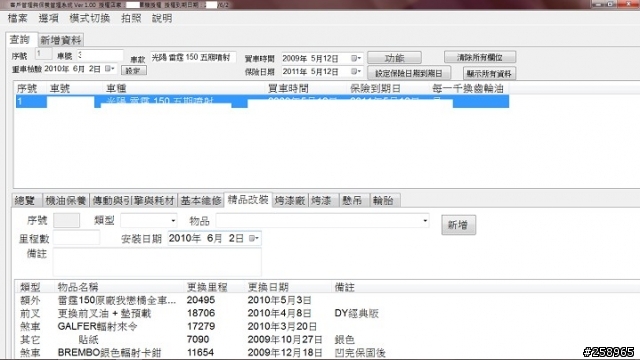This screenshot has height=360, width=640.
Task: Switch to the 查詢 tab
Action: click(x=20, y=40)
